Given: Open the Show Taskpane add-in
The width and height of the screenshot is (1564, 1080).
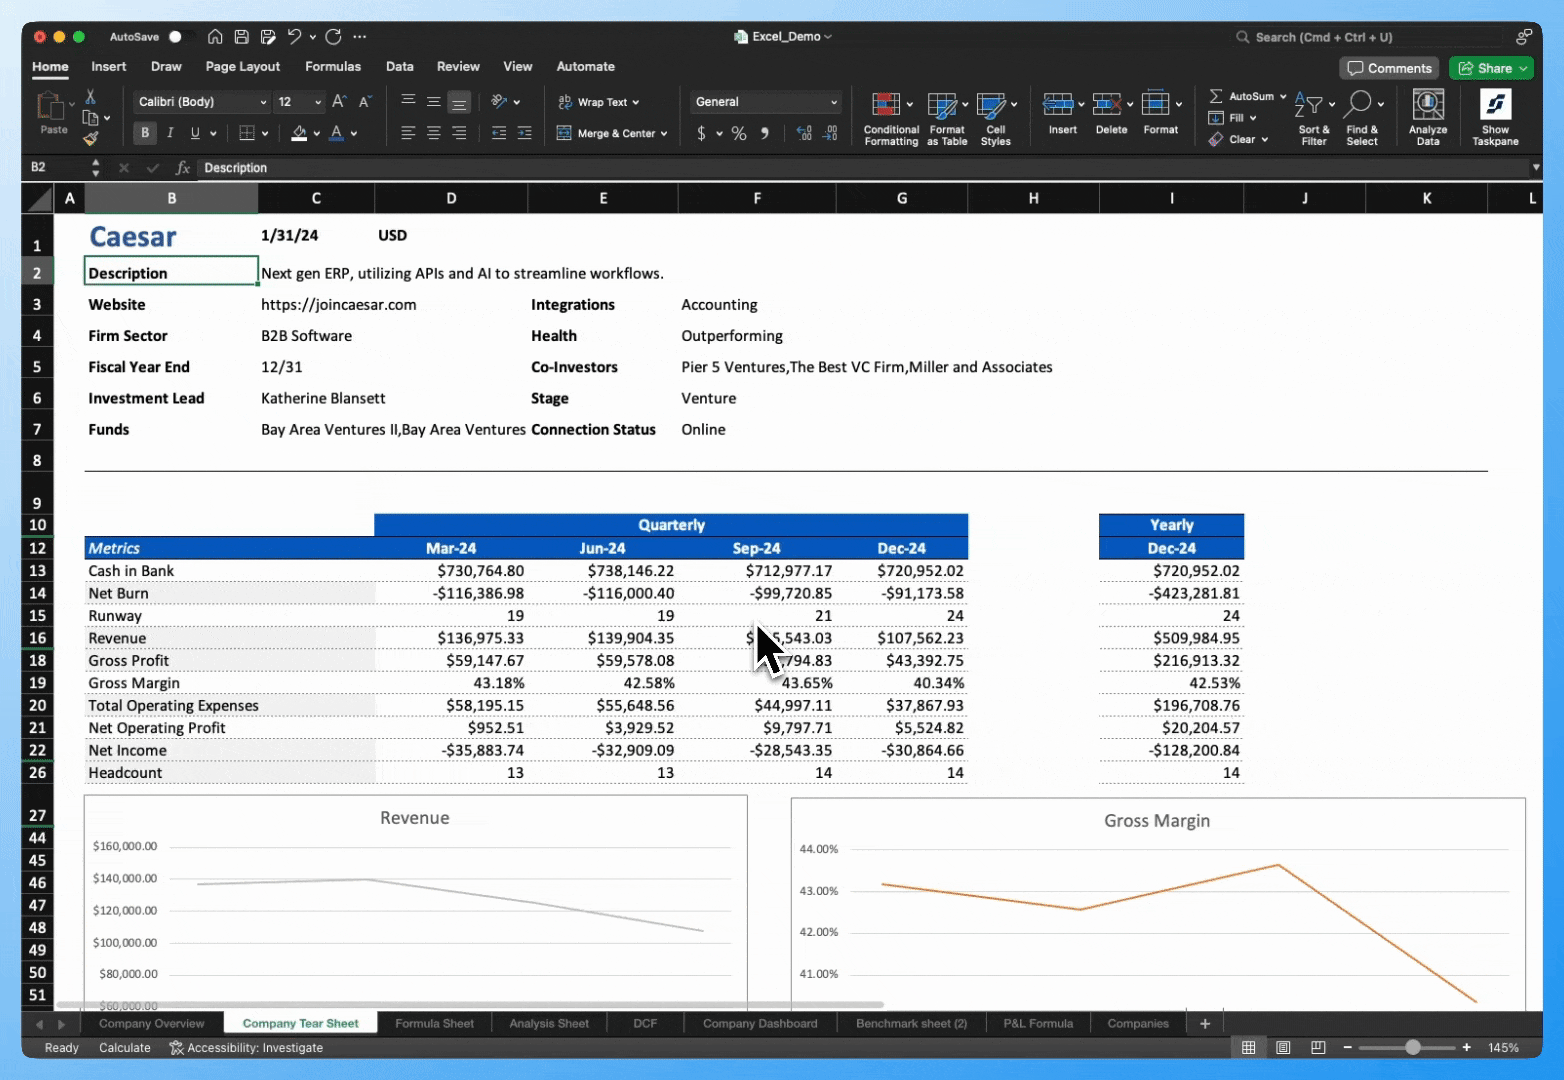Looking at the screenshot, I should (x=1495, y=105).
